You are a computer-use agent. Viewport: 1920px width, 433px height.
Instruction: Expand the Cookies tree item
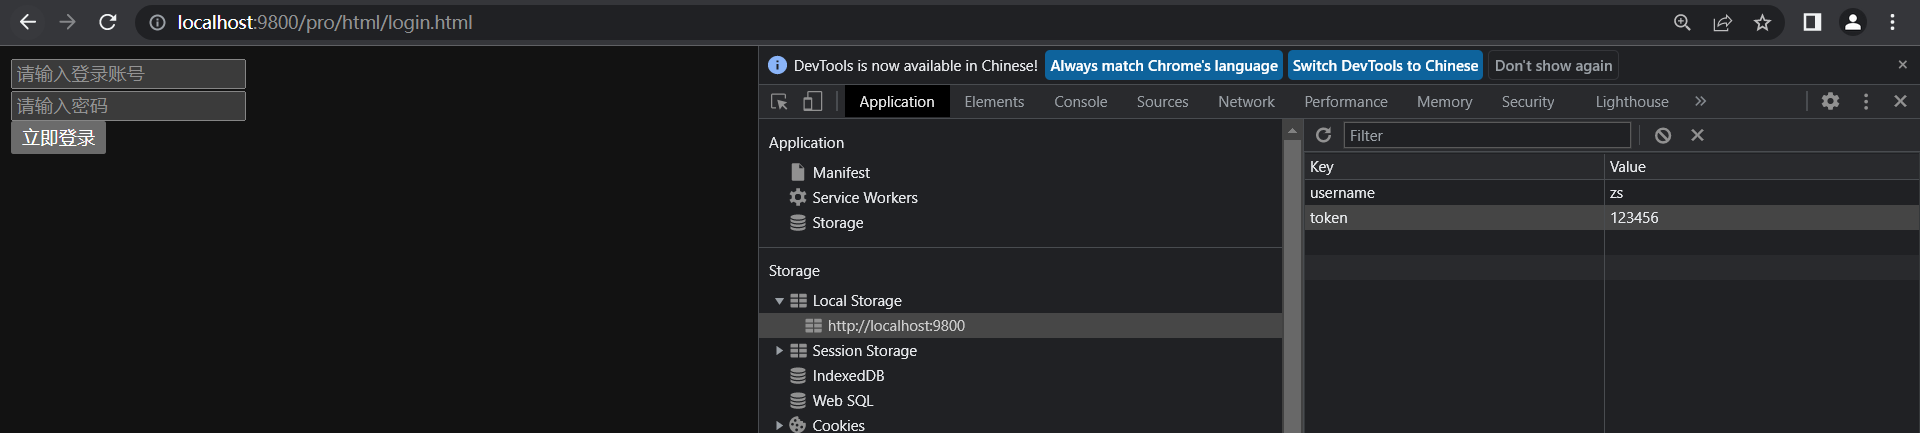tap(779, 426)
